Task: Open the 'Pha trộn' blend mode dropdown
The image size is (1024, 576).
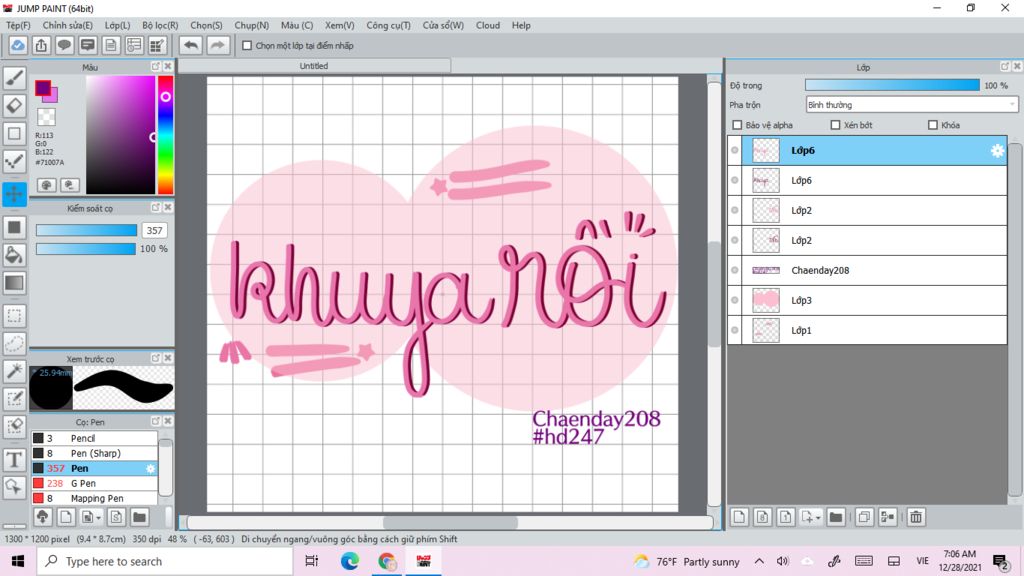Action: 912,104
